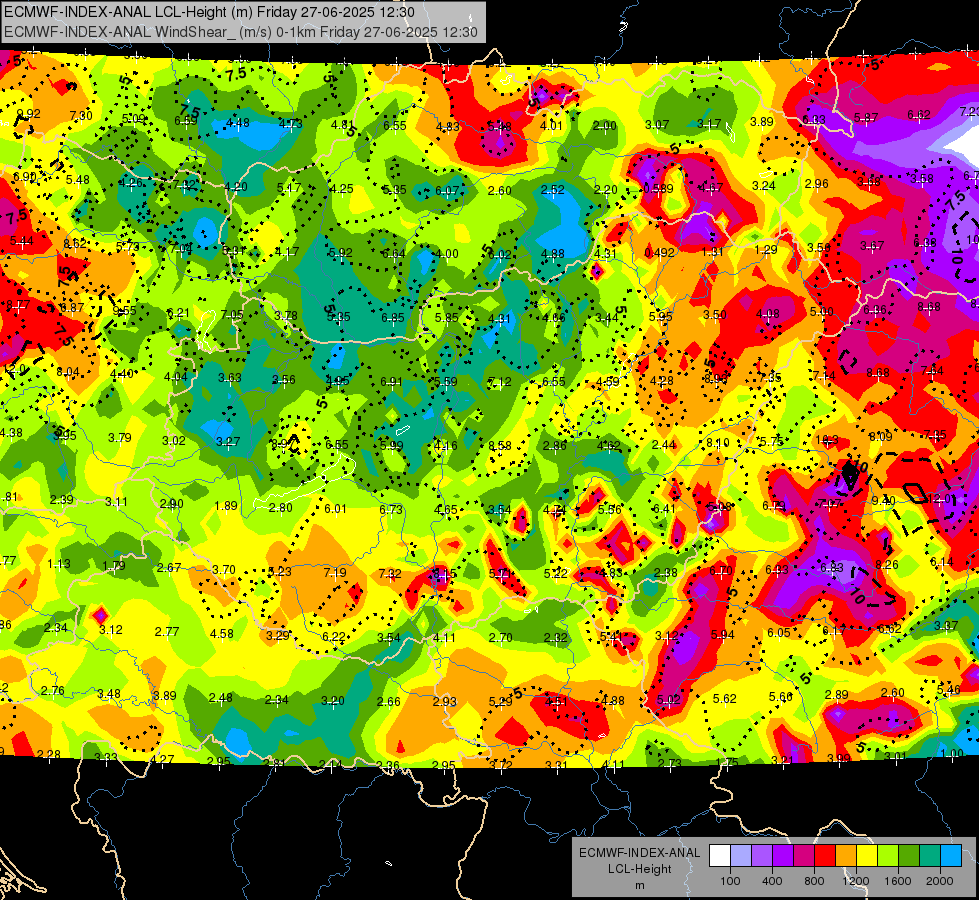Click the wind shear value '8.15'

(x=445, y=574)
